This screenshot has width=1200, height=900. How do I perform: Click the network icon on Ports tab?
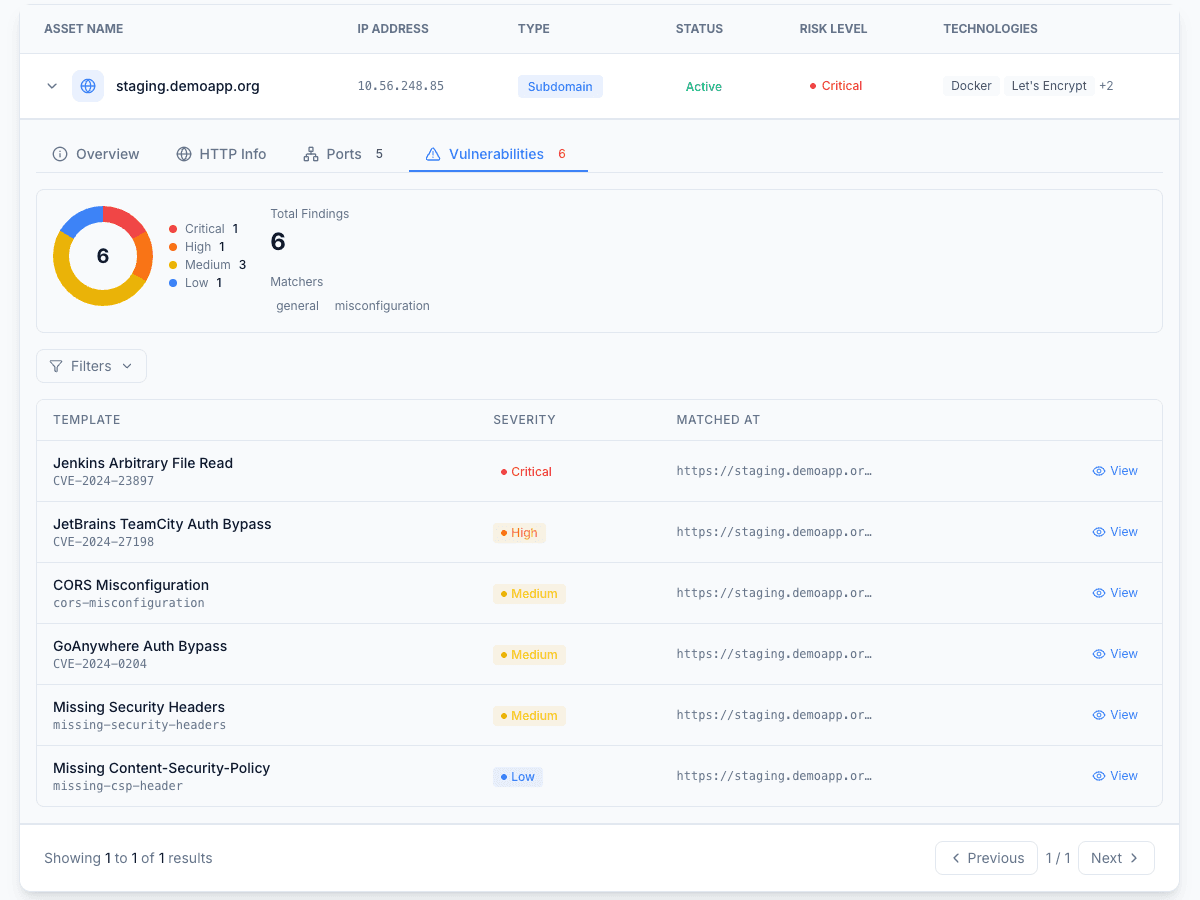pos(311,154)
